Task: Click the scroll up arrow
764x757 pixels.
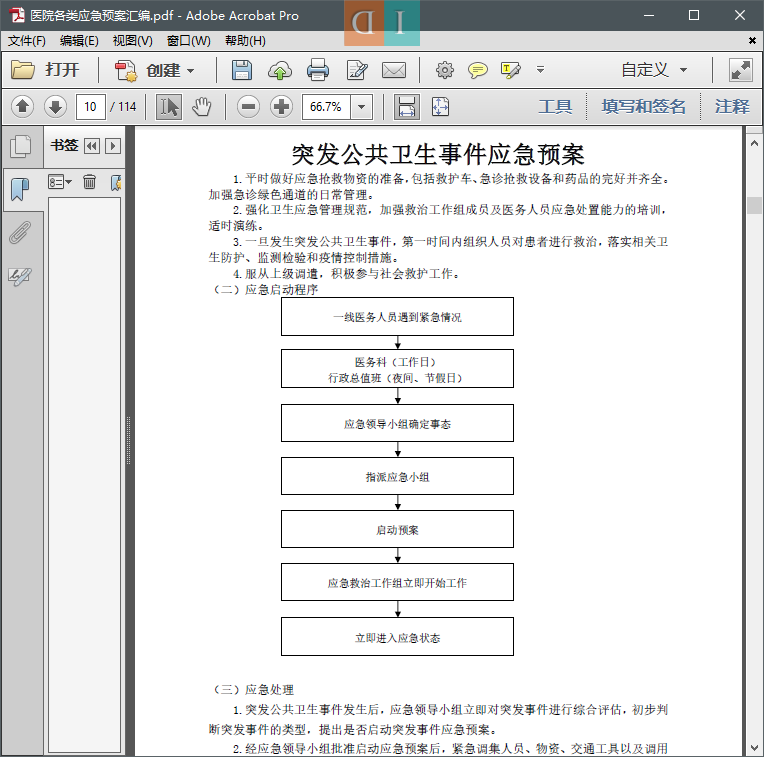Action: coord(754,143)
